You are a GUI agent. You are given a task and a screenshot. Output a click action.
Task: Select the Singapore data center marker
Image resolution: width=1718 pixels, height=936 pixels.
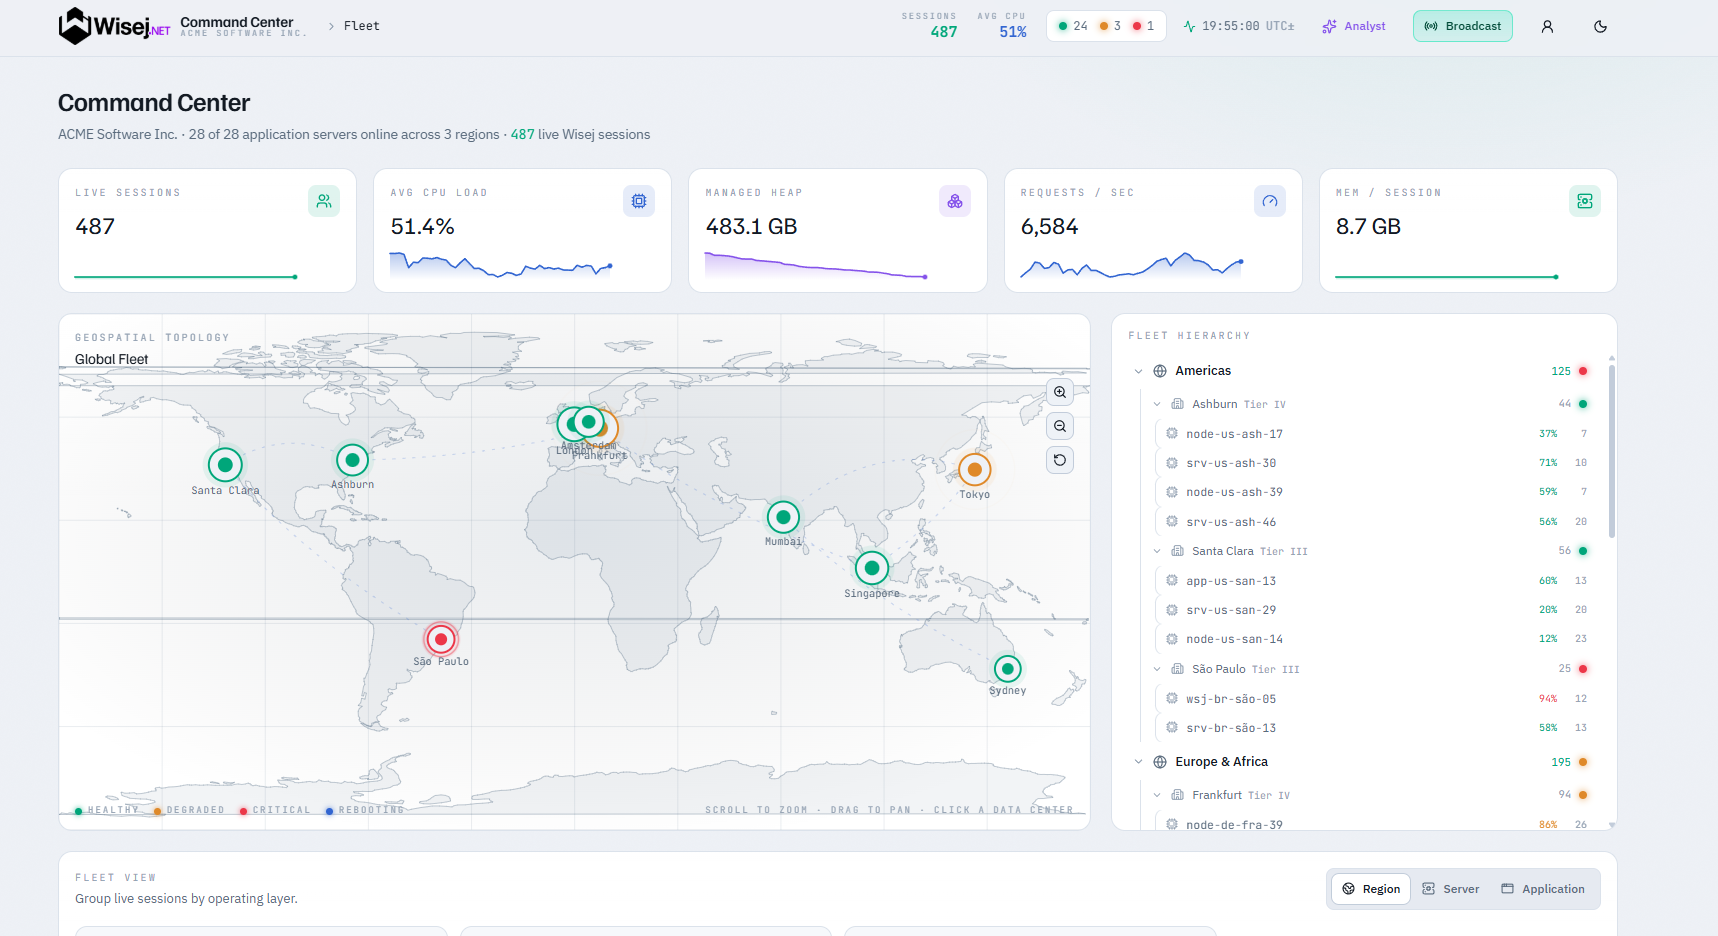point(872,568)
